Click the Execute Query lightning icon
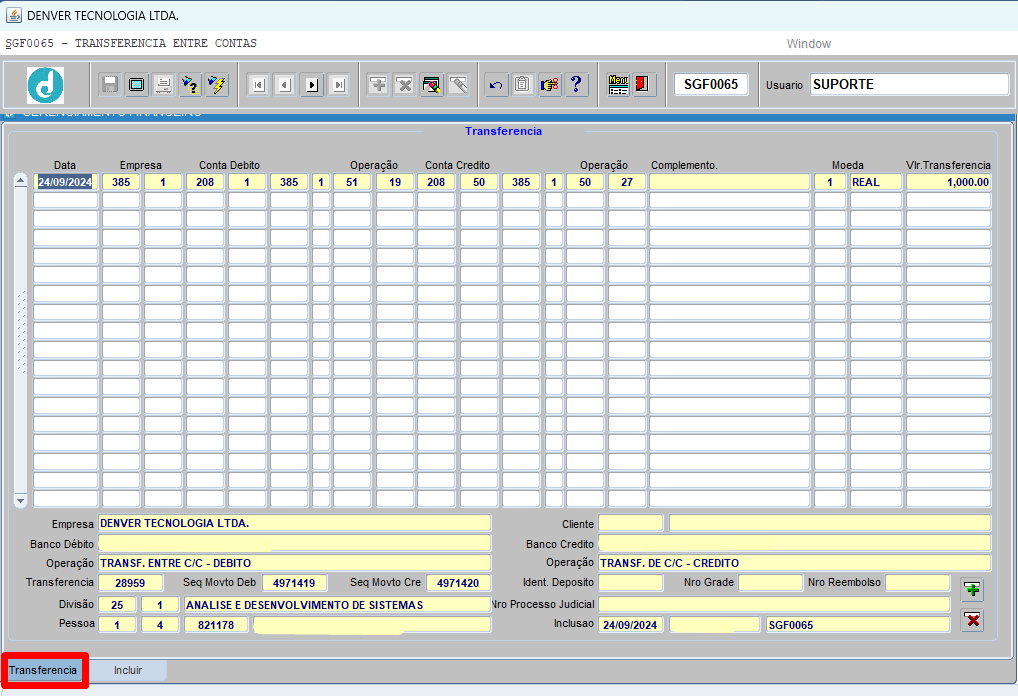1018x696 pixels. pyautogui.click(x=217, y=84)
